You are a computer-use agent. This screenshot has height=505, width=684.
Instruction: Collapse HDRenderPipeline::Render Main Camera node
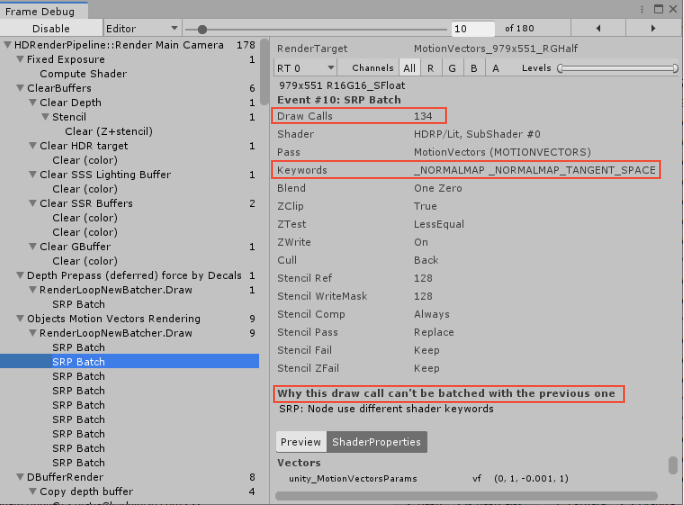7,45
